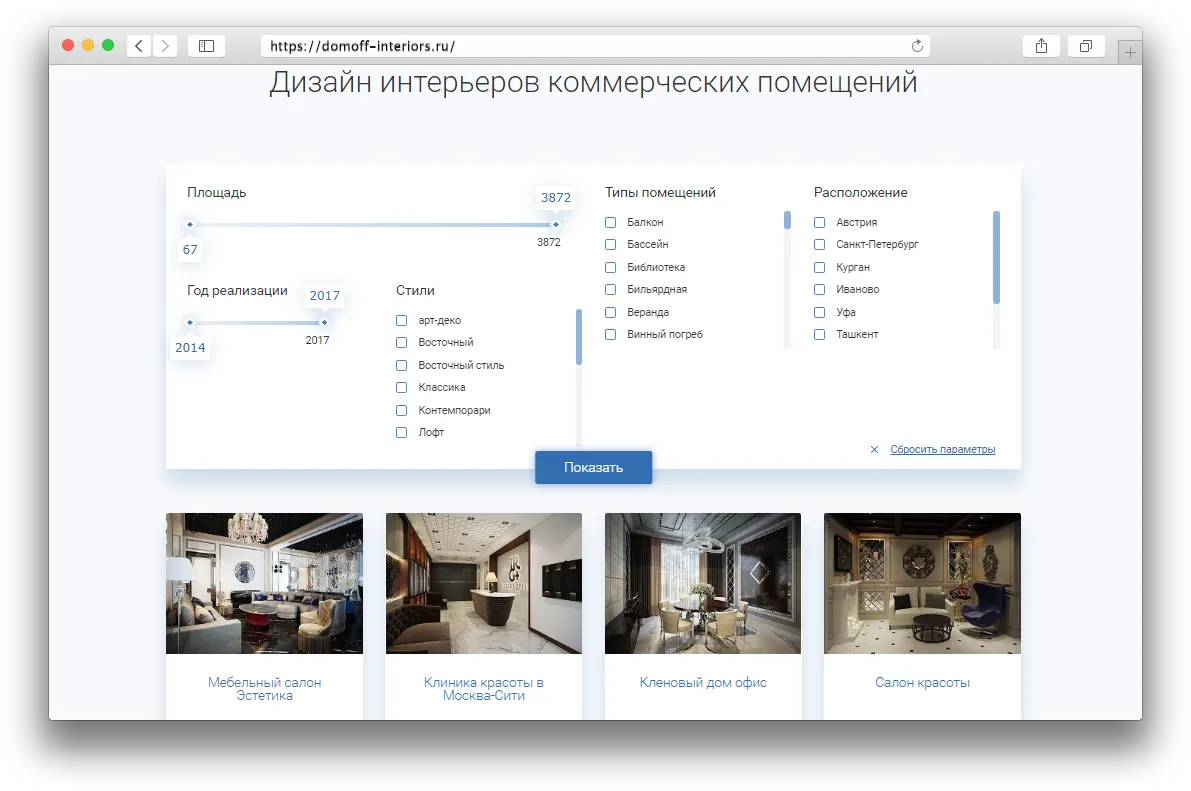Enable the Лофт style checkbox
This screenshot has height=791, width=1191.
coord(402,433)
